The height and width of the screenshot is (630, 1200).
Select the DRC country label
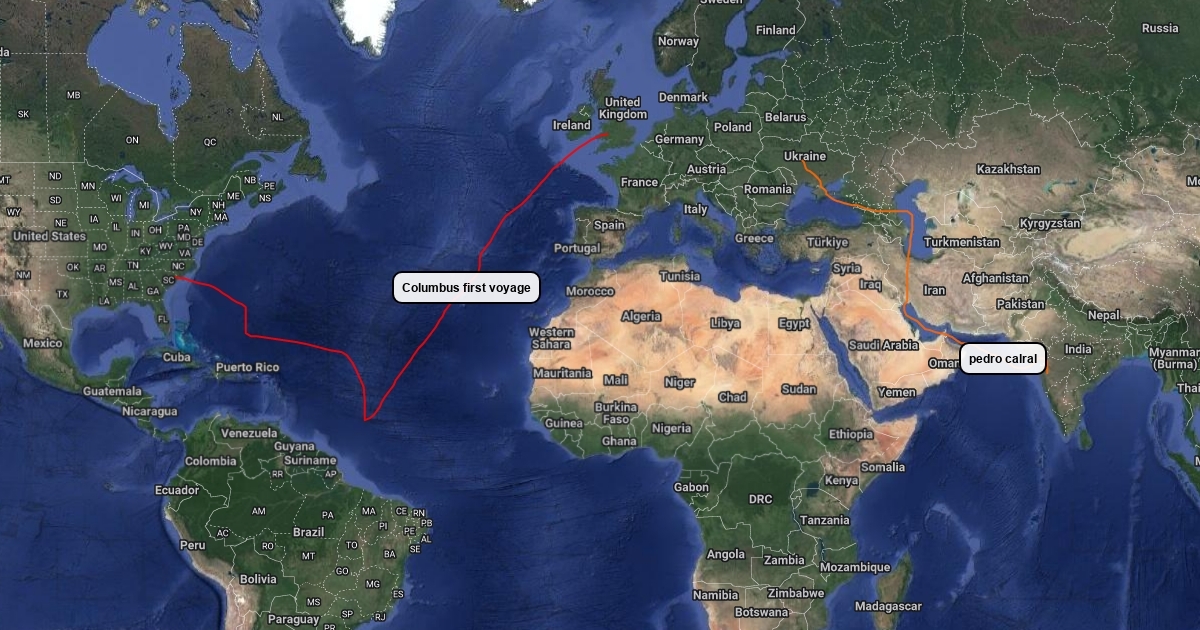[x=761, y=499]
